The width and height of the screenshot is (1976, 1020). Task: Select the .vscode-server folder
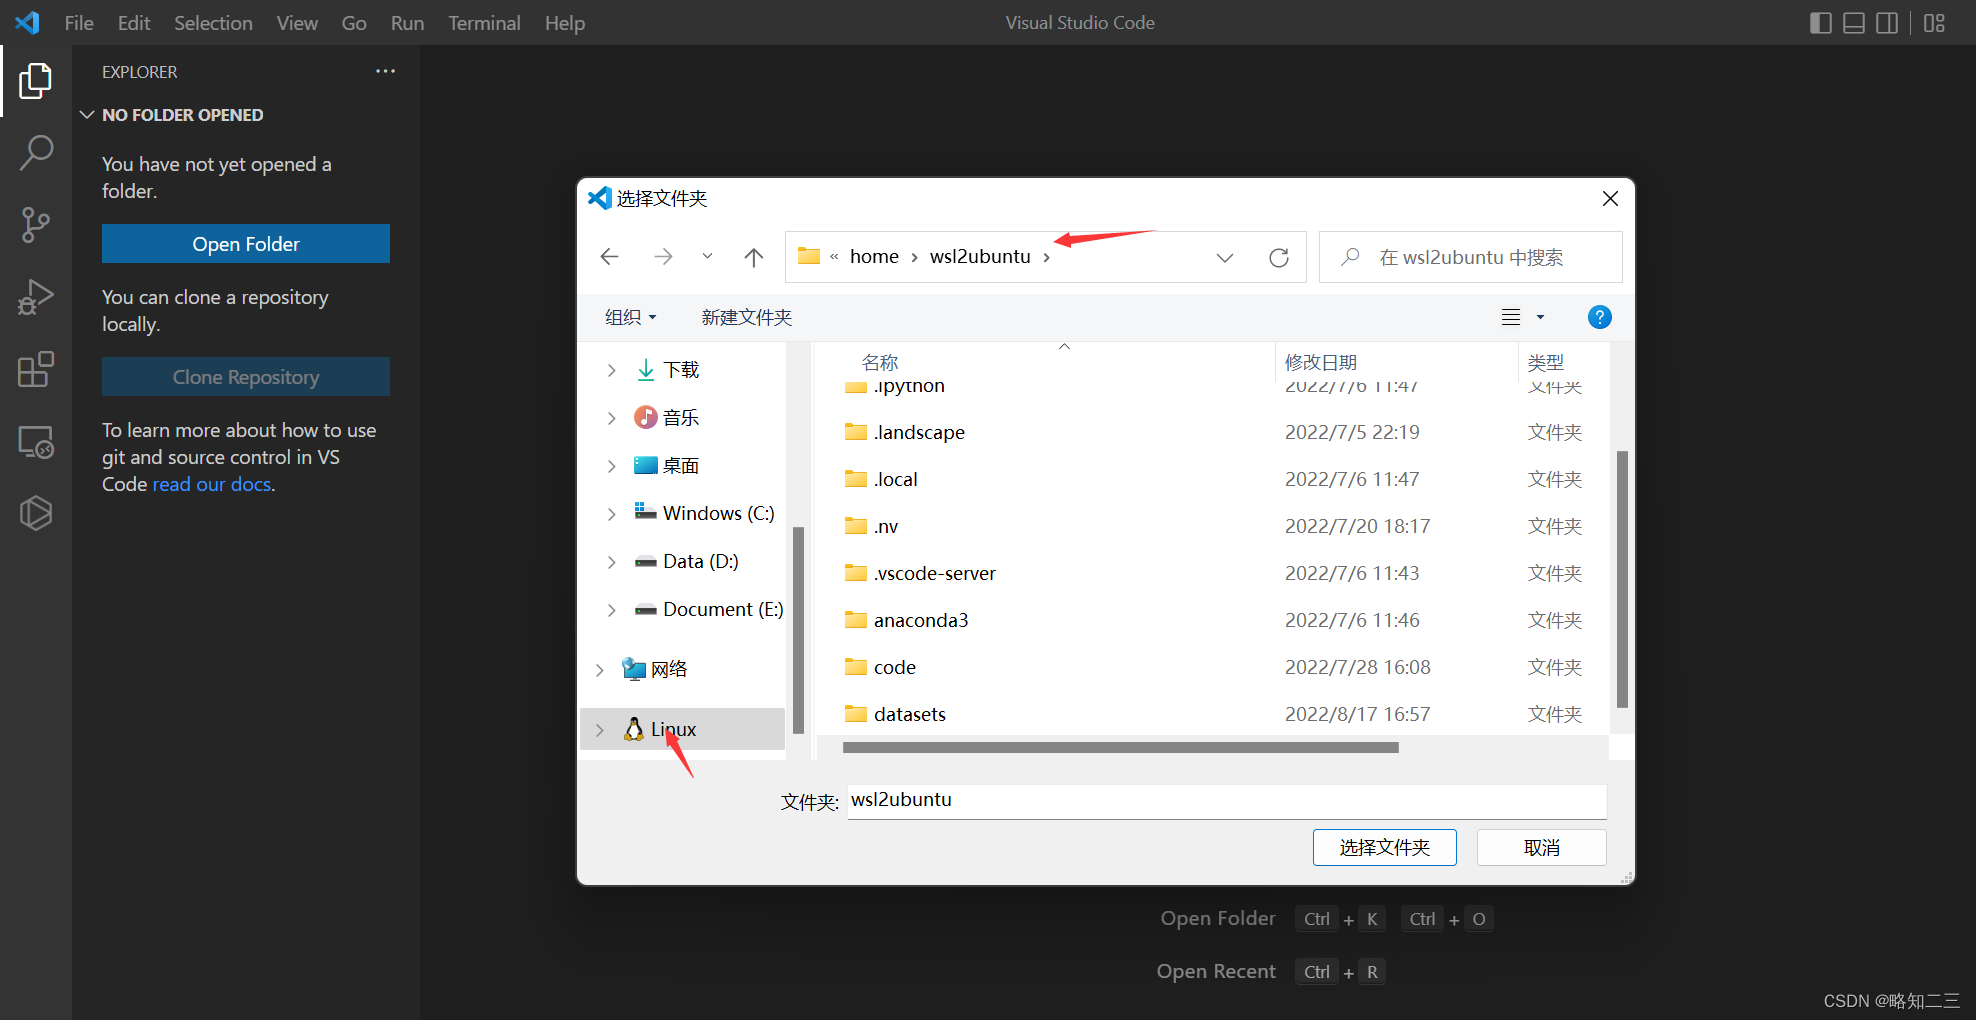coord(934,573)
